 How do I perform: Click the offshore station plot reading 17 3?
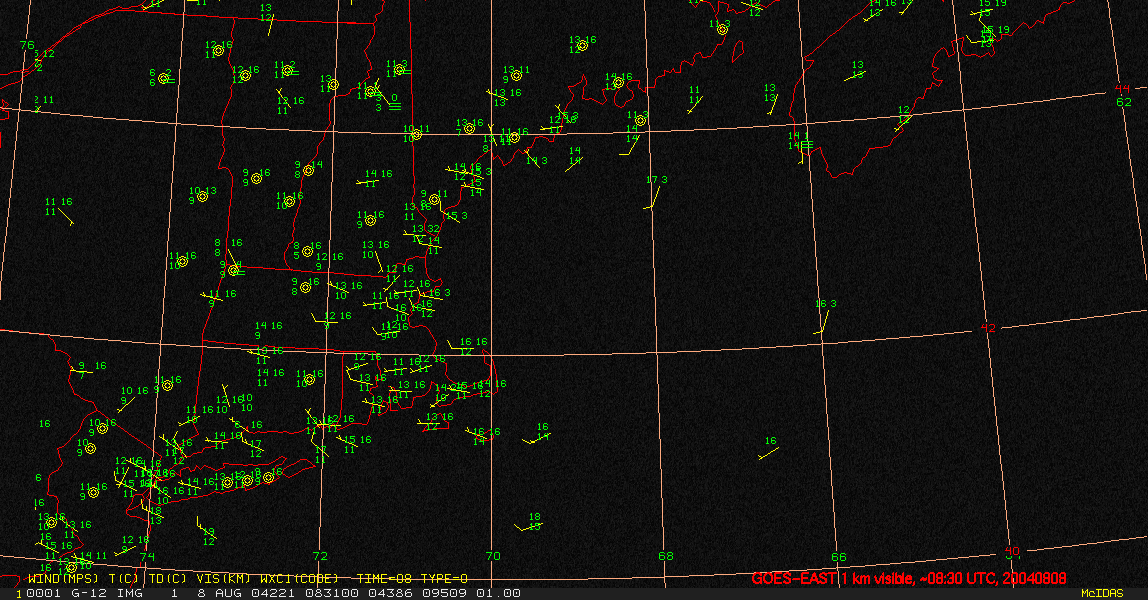655,192
